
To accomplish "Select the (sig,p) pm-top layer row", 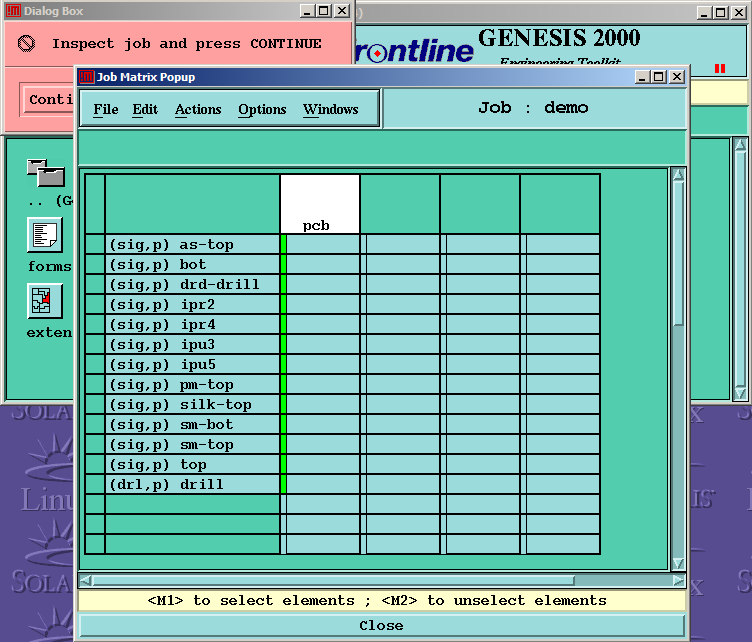I will pyautogui.click(x=192, y=385).
